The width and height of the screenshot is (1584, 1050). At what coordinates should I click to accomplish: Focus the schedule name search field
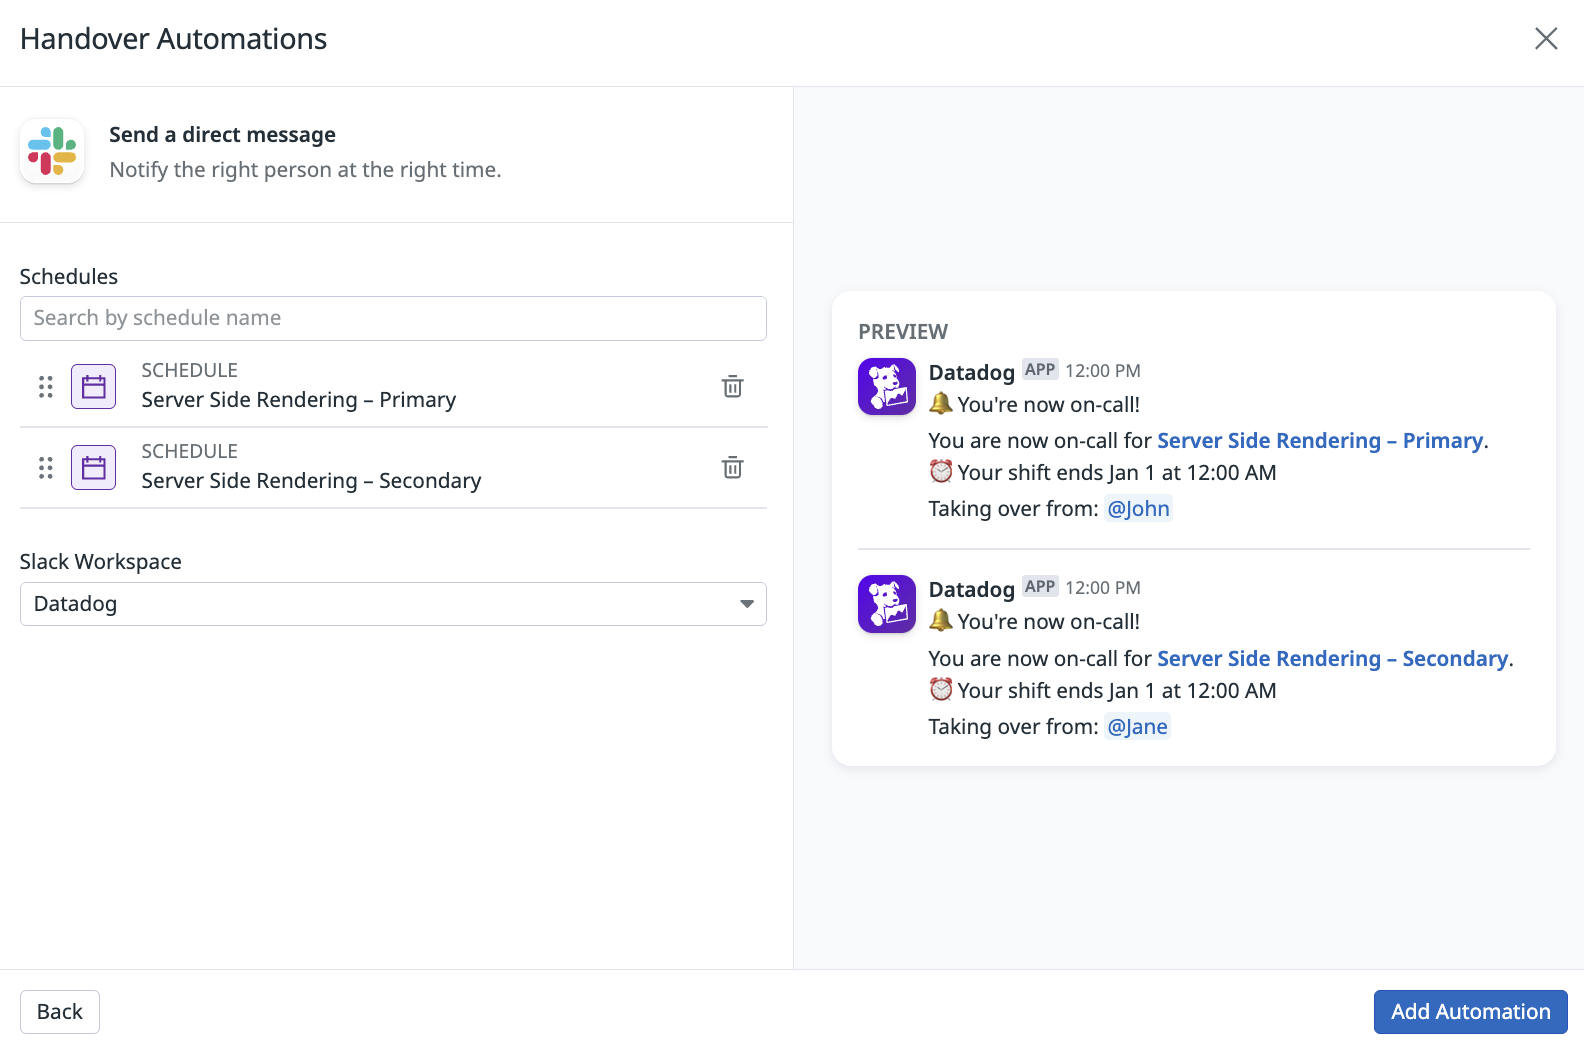(x=392, y=318)
